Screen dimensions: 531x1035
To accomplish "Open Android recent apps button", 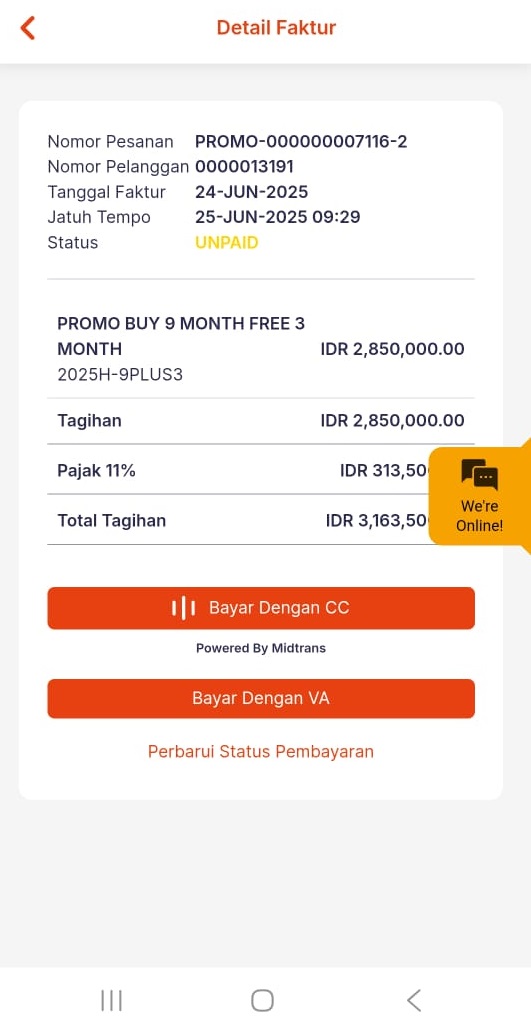I will (112, 1001).
